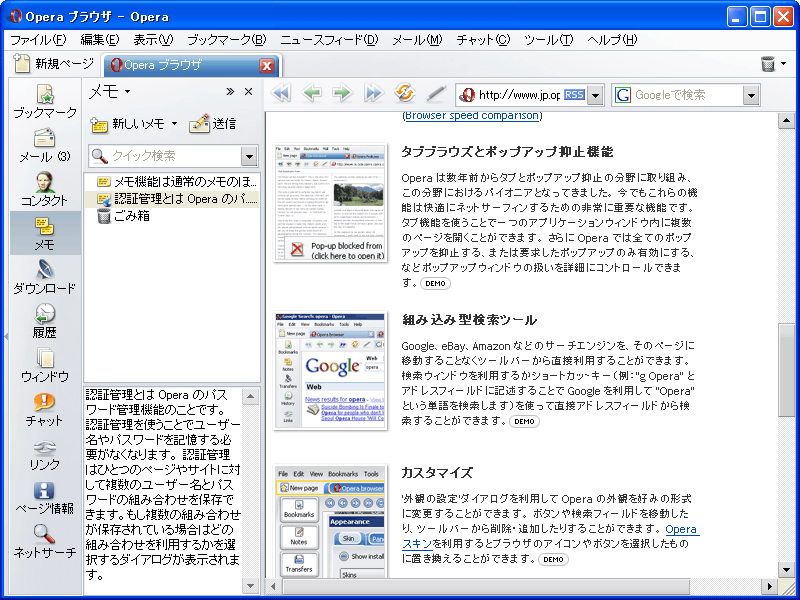
Task: Switch to the Opera ブラウザ tab
Action: 191,65
